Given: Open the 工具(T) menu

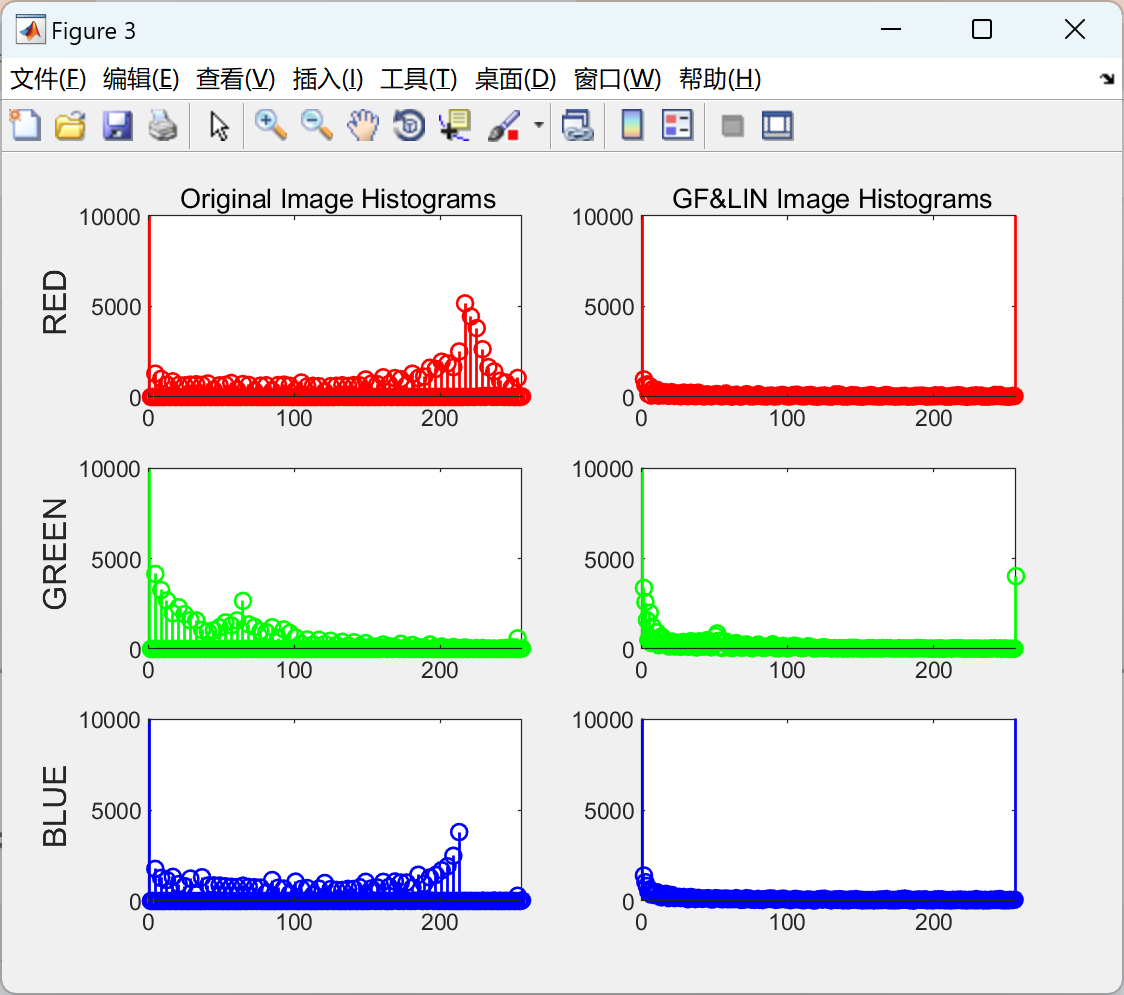Looking at the screenshot, I should [419, 79].
